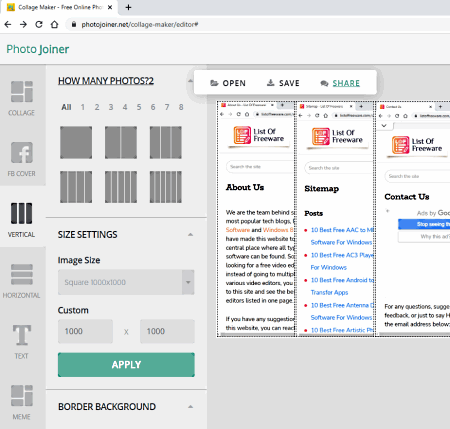The image size is (450, 429).
Task: Pick the six-column layout thumbnail
Action: [166, 187]
